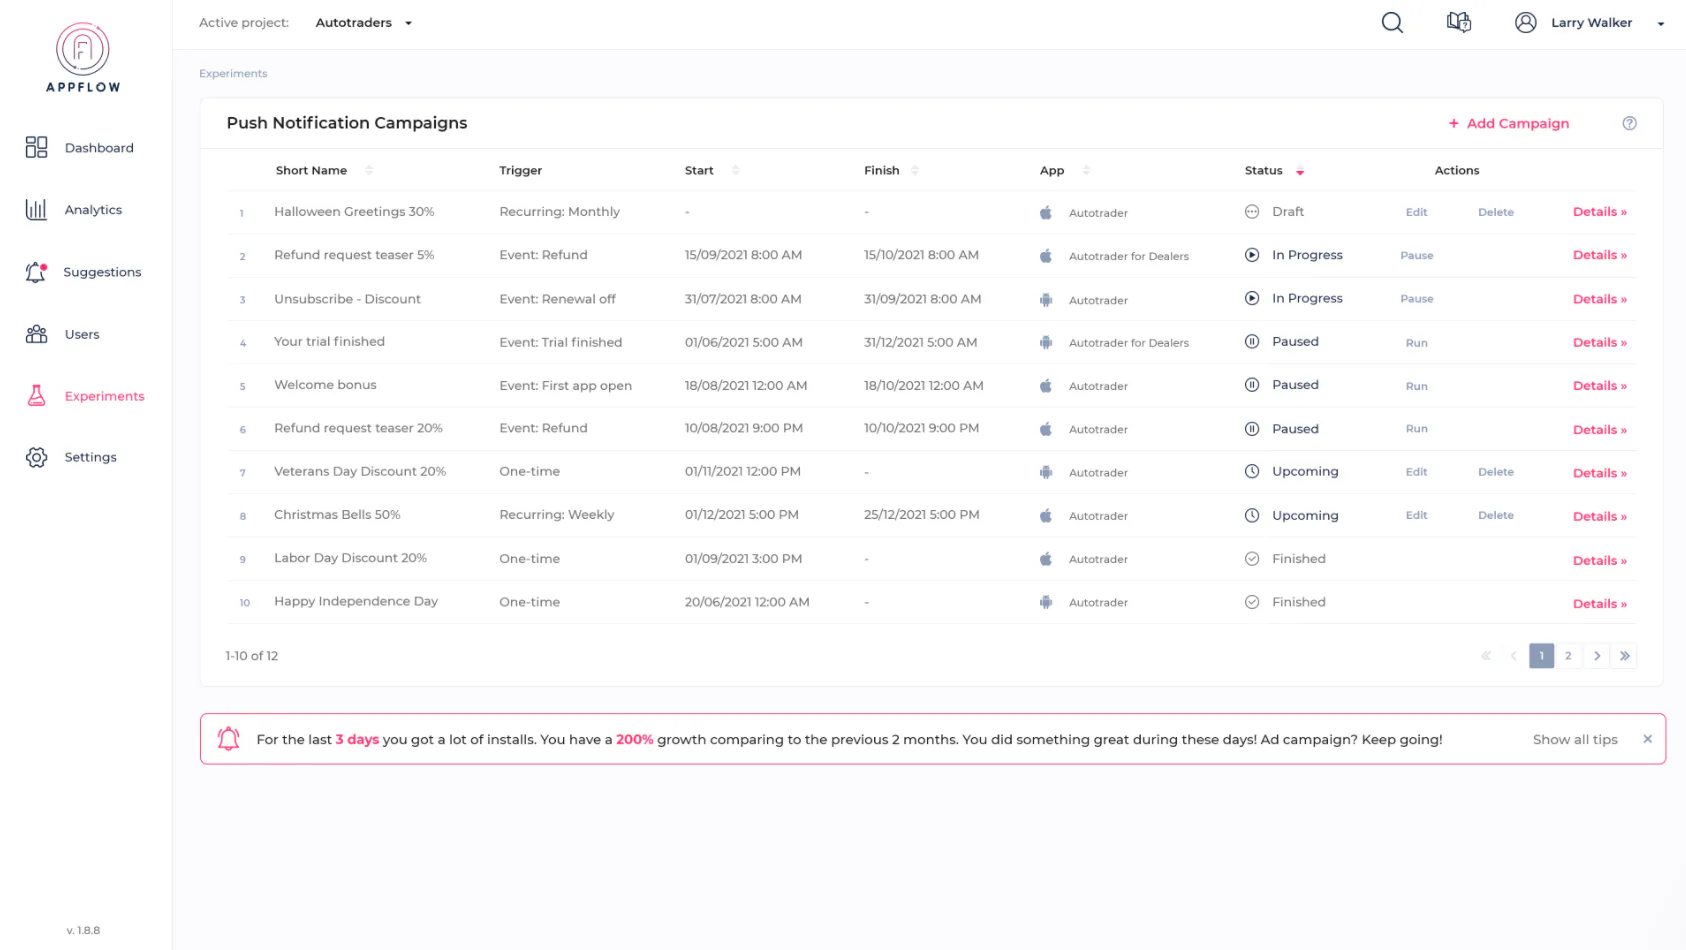
Task: Click the Settings gear icon
Action: tap(36, 457)
